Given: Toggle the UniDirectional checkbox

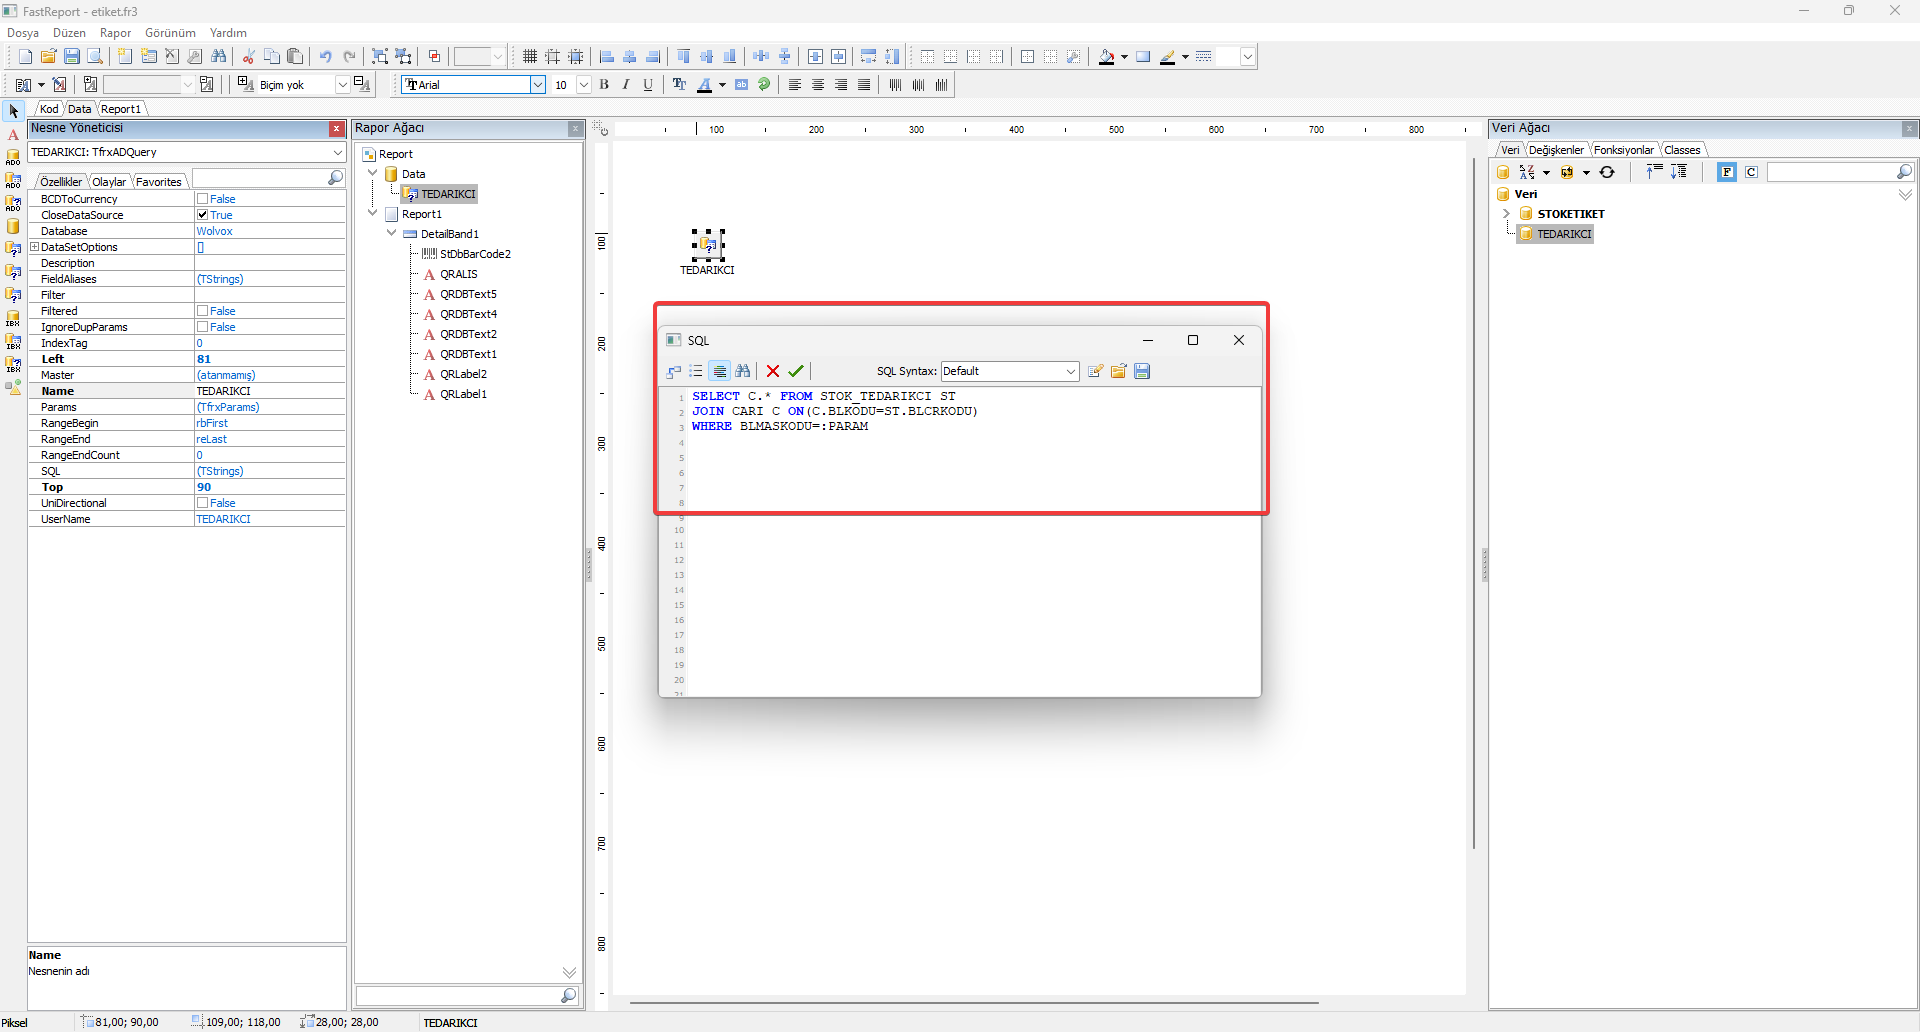Looking at the screenshot, I should (x=203, y=503).
